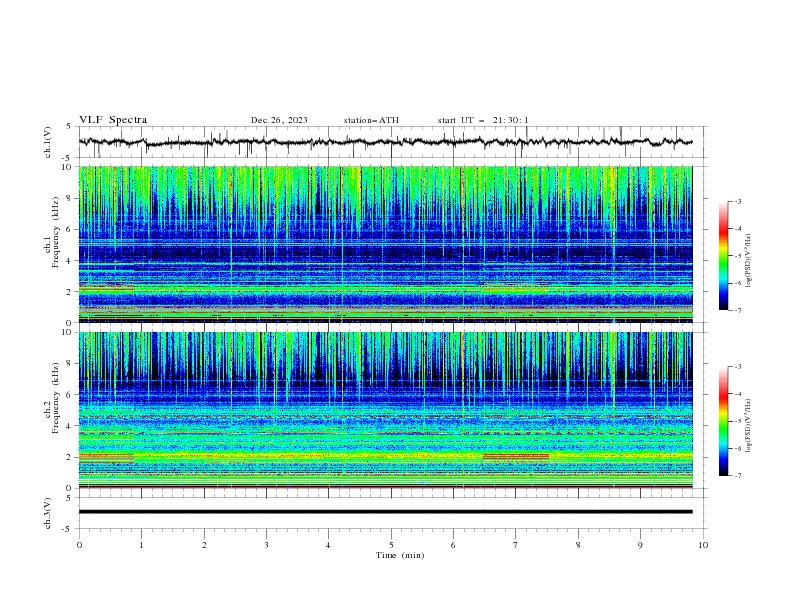Image resolution: width=792 pixels, height=612 pixels.
Task: Click time axis tick label "8"
Action: [578, 545]
